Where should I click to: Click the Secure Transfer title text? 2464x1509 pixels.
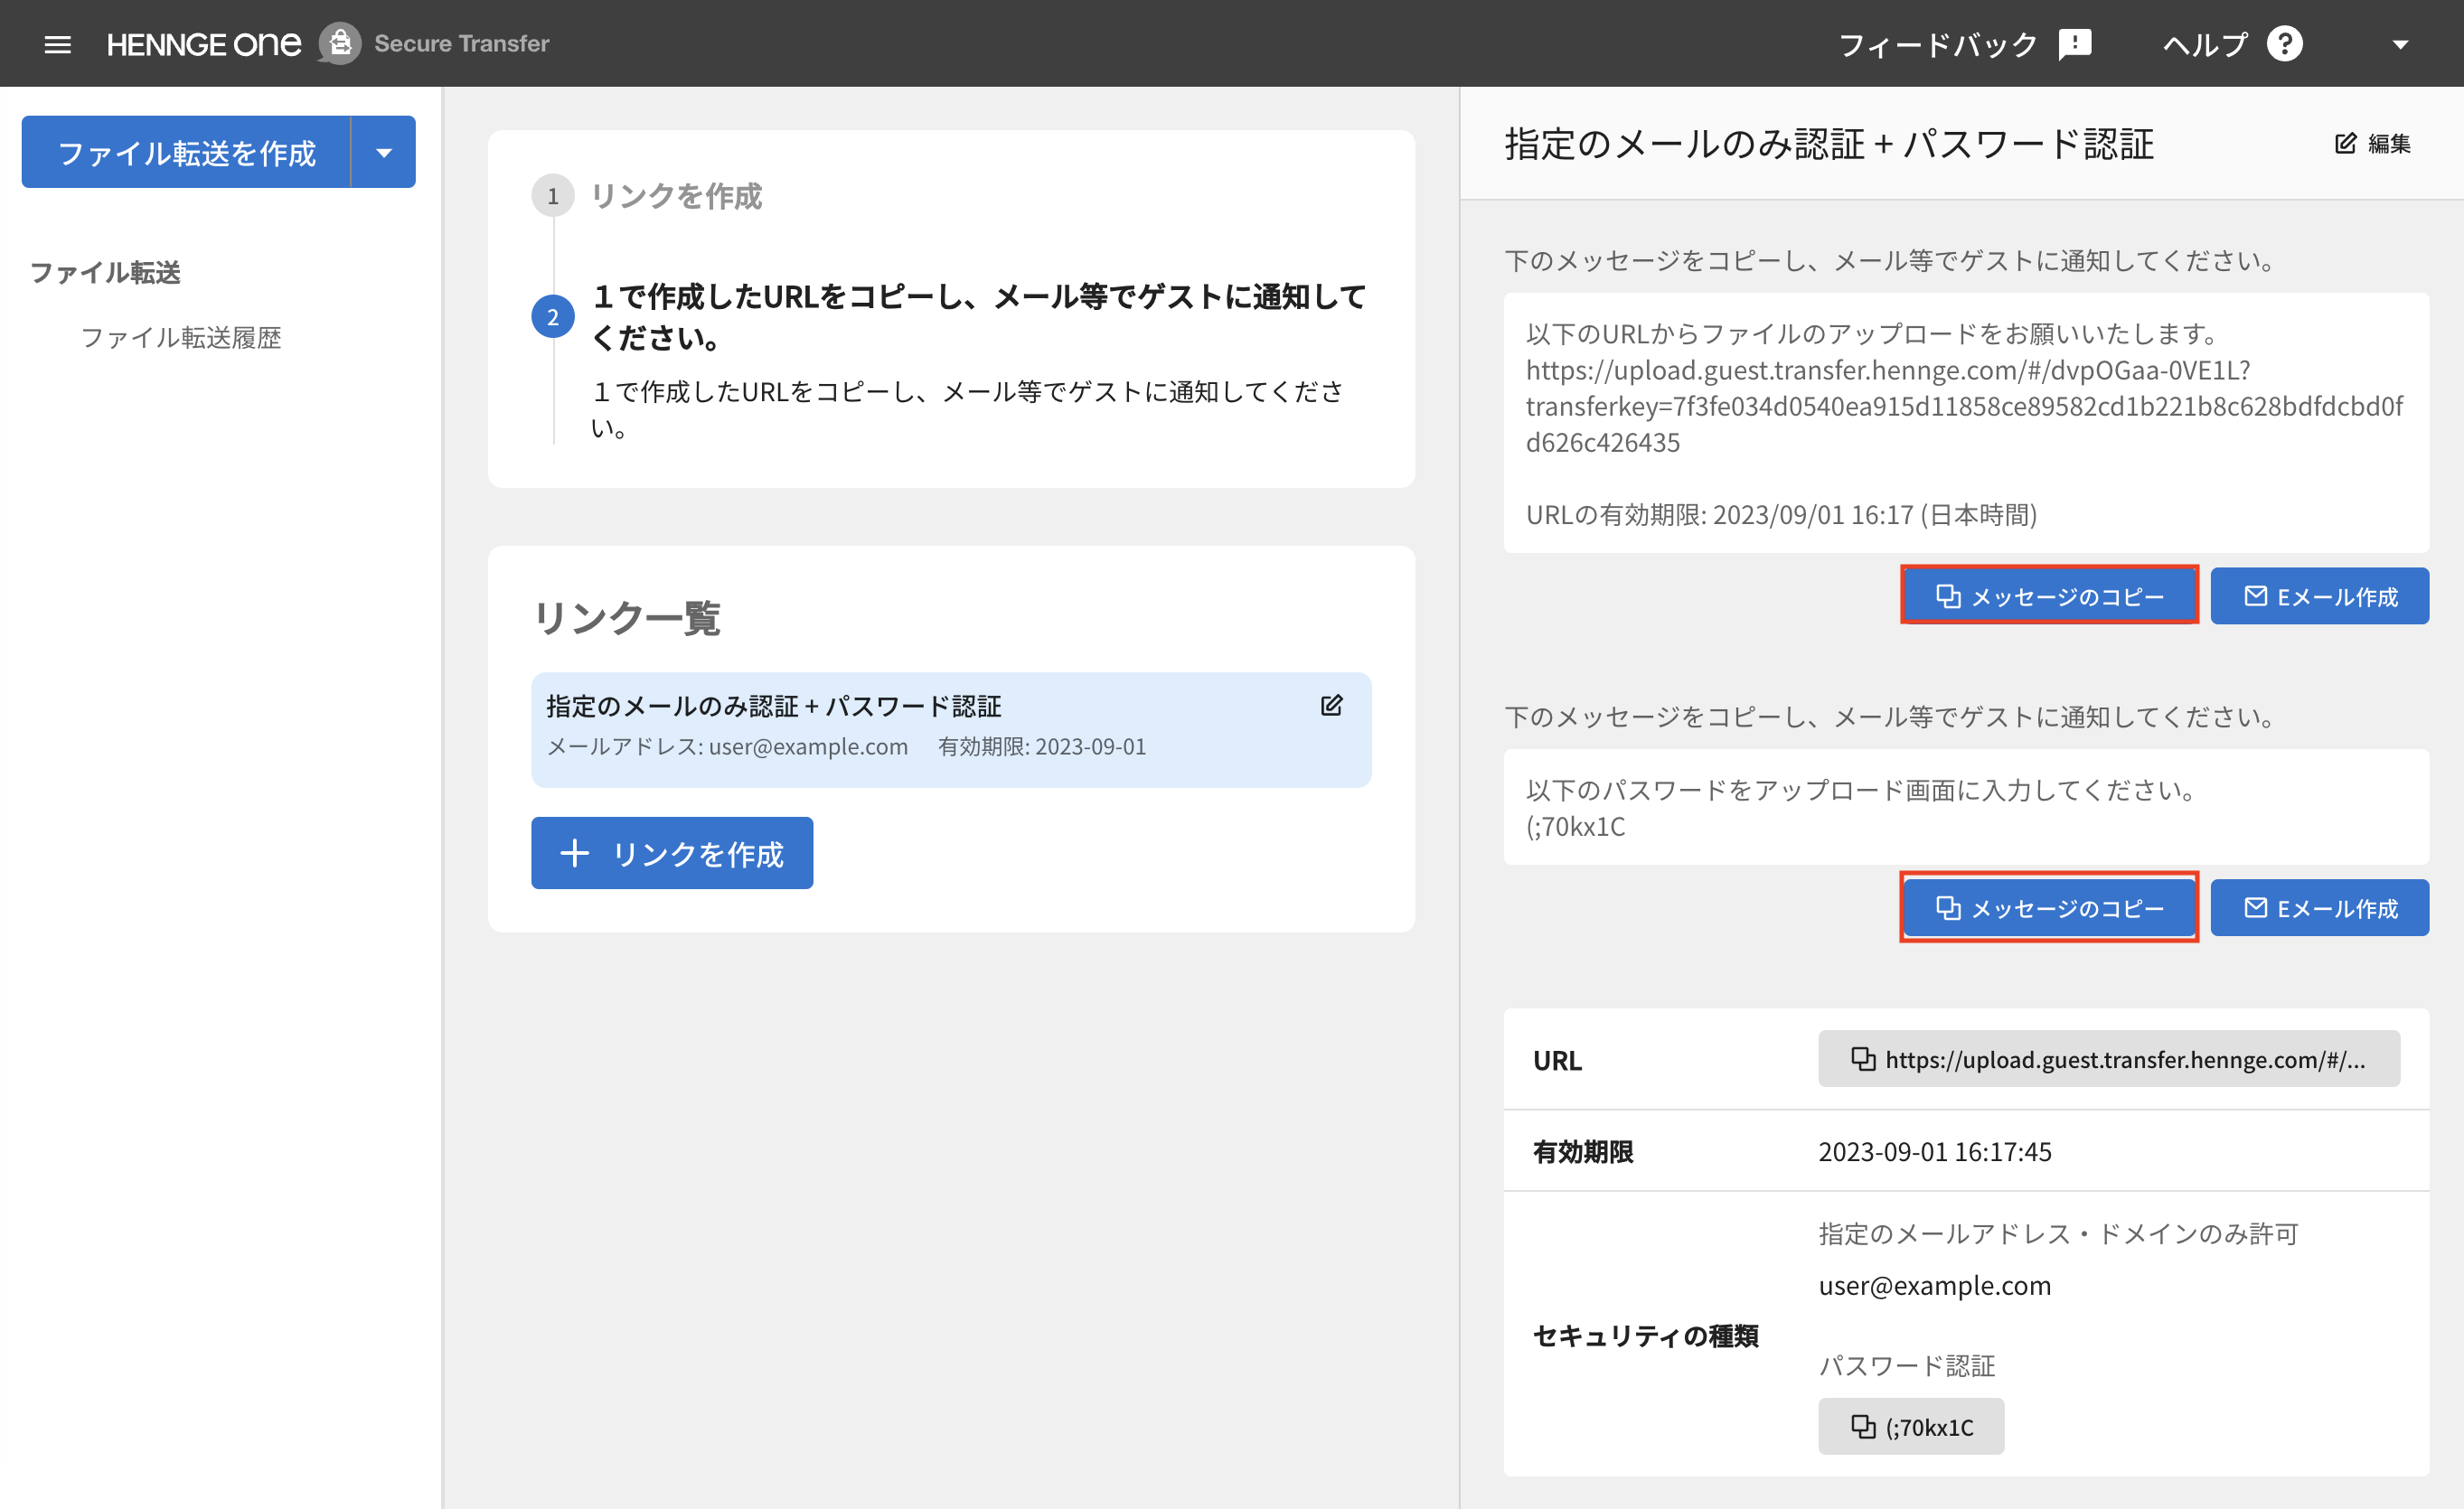click(462, 44)
